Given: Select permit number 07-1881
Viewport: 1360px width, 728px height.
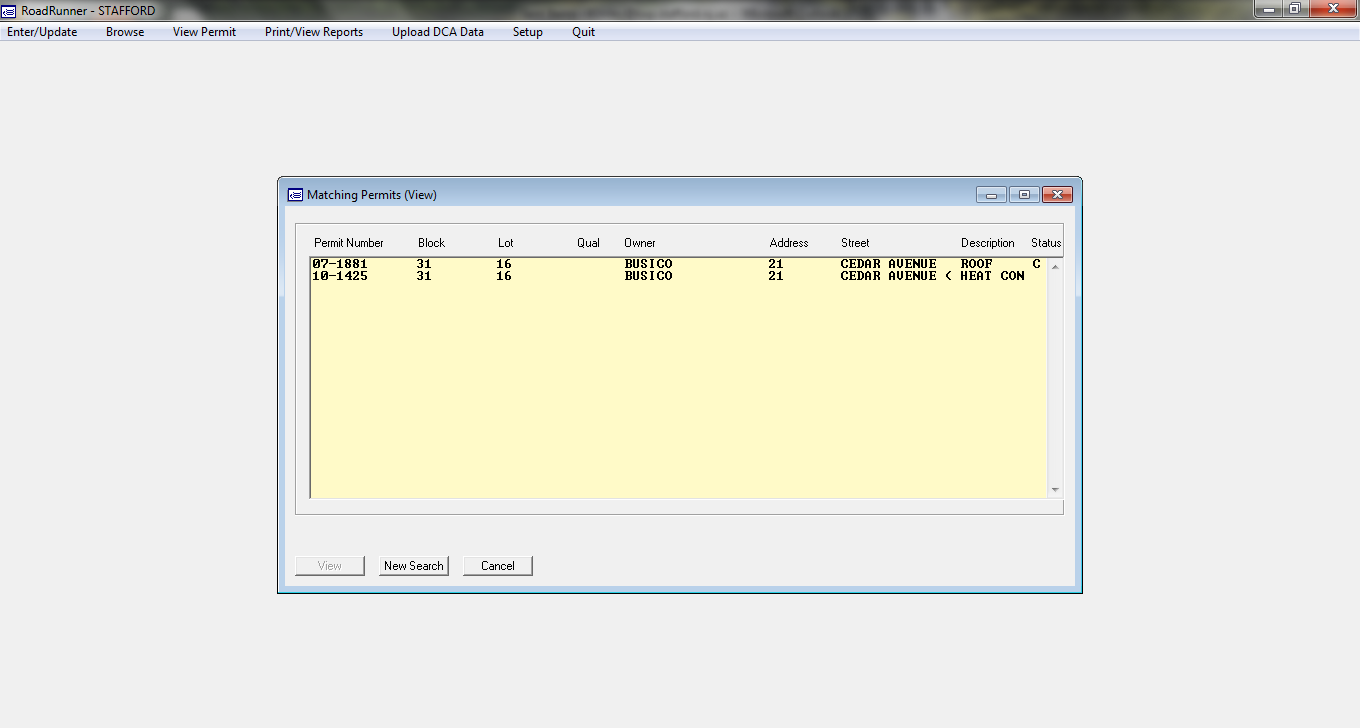Looking at the screenshot, I should (x=340, y=264).
